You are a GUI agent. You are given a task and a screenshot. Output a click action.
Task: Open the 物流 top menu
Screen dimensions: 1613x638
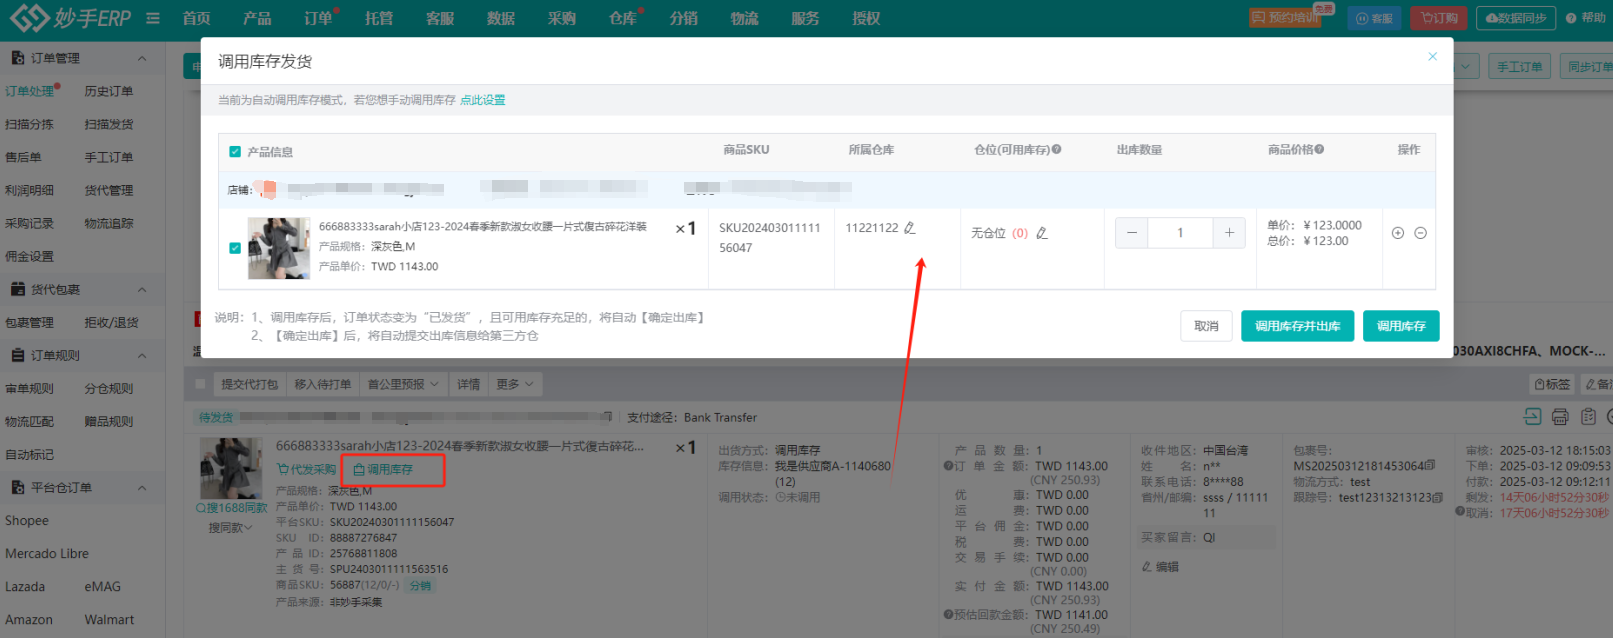(744, 18)
